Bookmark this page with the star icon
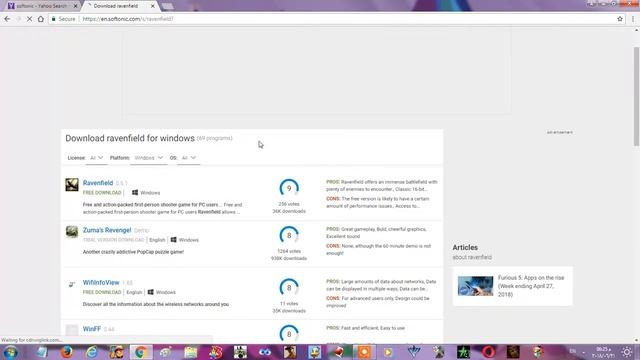The image size is (640, 360). pyautogui.click(x=620, y=19)
